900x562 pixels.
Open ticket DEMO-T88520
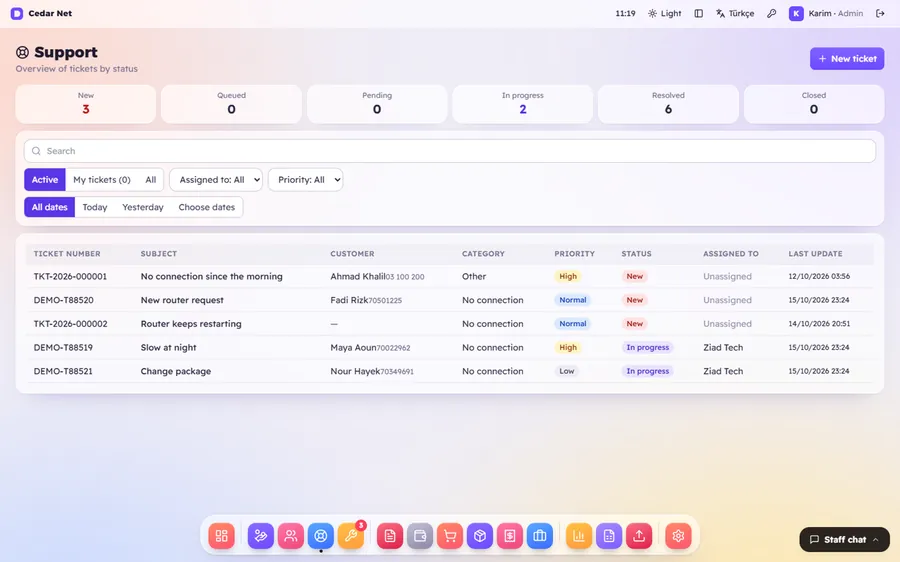64,300
